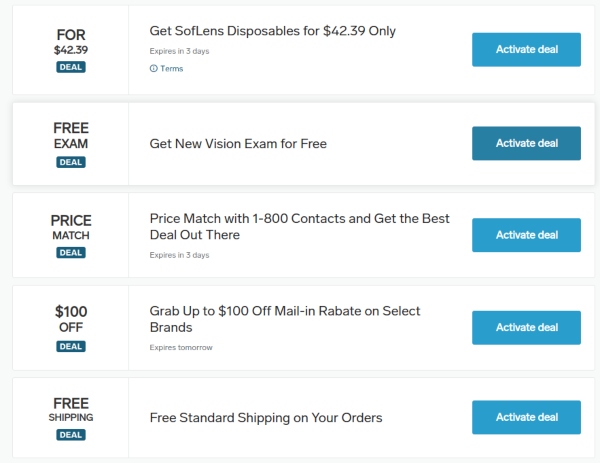Click the DEAL badge under $100 OFF
This screenshot has height=463, width=600.
pyautogui.click(x=71, y=346)
